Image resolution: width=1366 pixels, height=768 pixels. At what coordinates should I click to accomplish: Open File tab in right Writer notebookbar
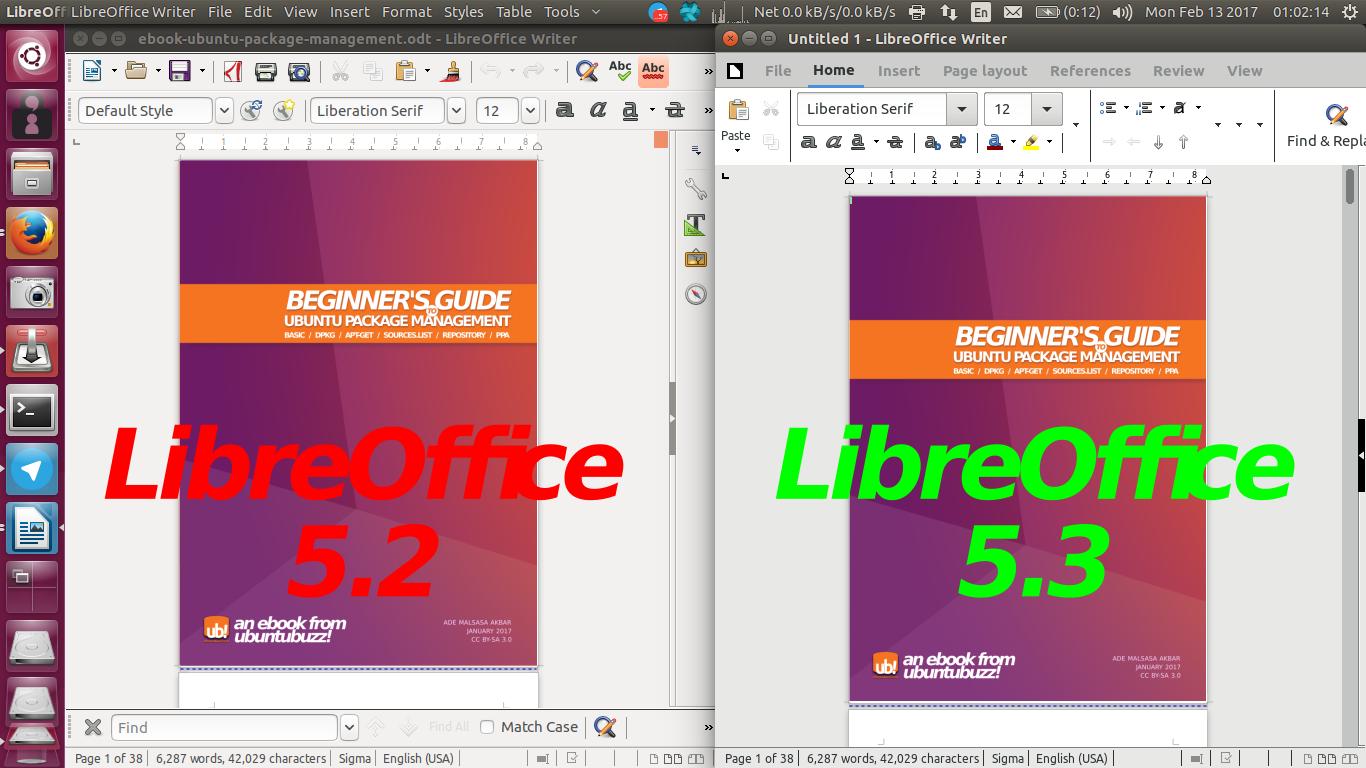(x=778, y=71)
